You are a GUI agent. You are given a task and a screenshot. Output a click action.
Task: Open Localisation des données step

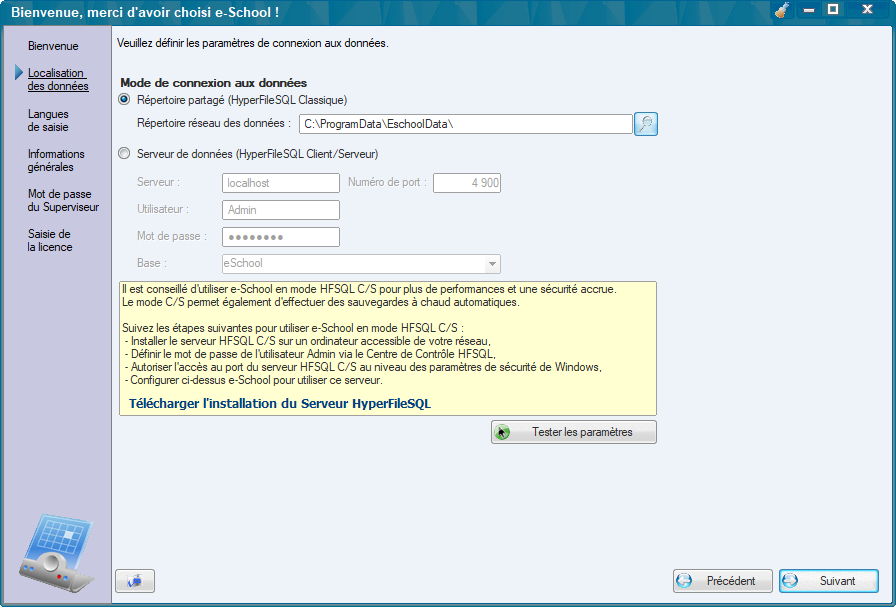58,79
